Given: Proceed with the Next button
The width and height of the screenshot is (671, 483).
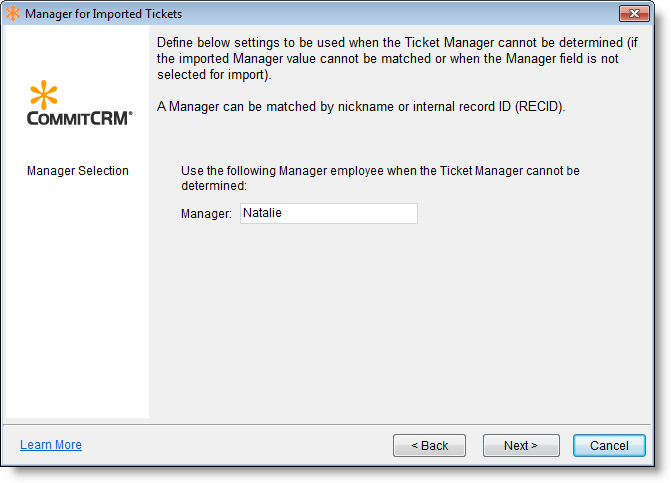Looking at the screenshot, I should (x=520, y=445).
